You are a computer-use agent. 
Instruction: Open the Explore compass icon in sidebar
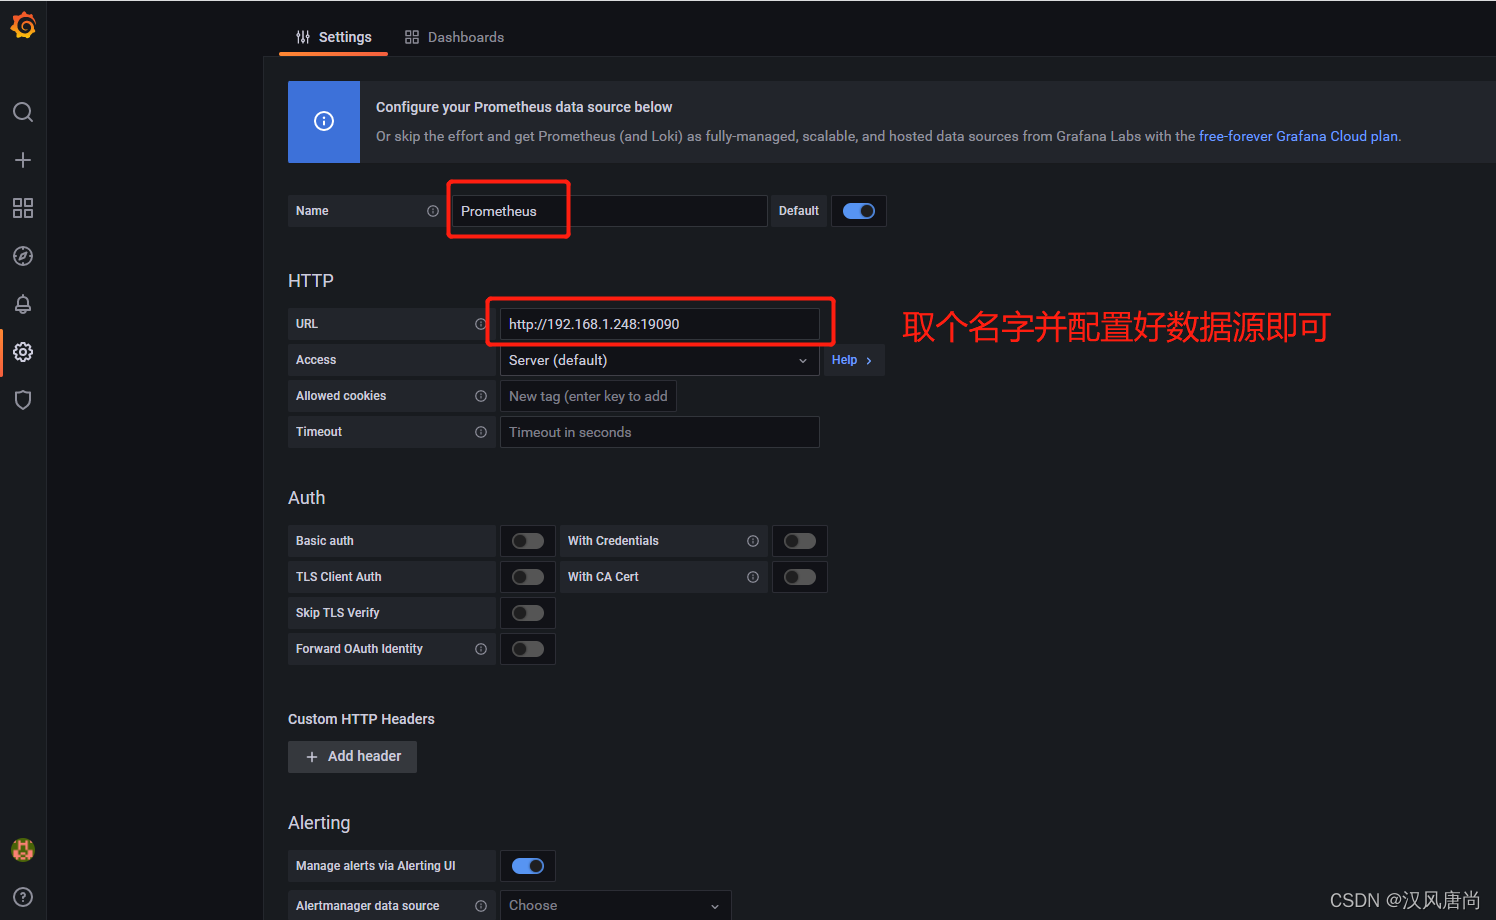pyautogui.click(x=23, y=256)
